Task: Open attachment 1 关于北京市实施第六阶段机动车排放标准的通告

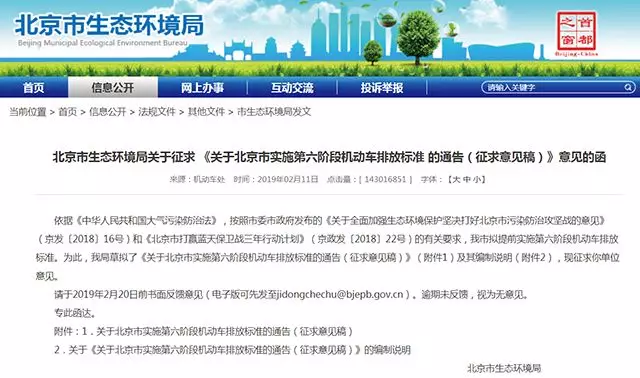Action: point(224,331)
